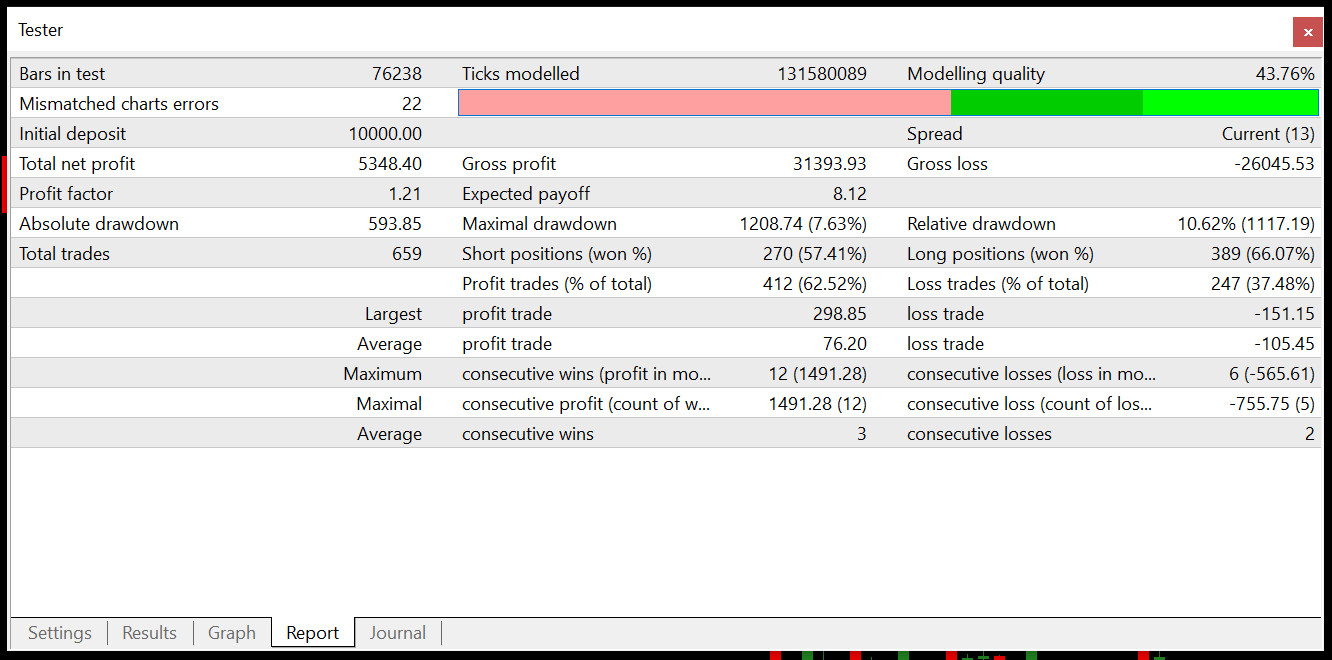Open the Graph tab
The image size is (1332, 660).
pos(232,633)
